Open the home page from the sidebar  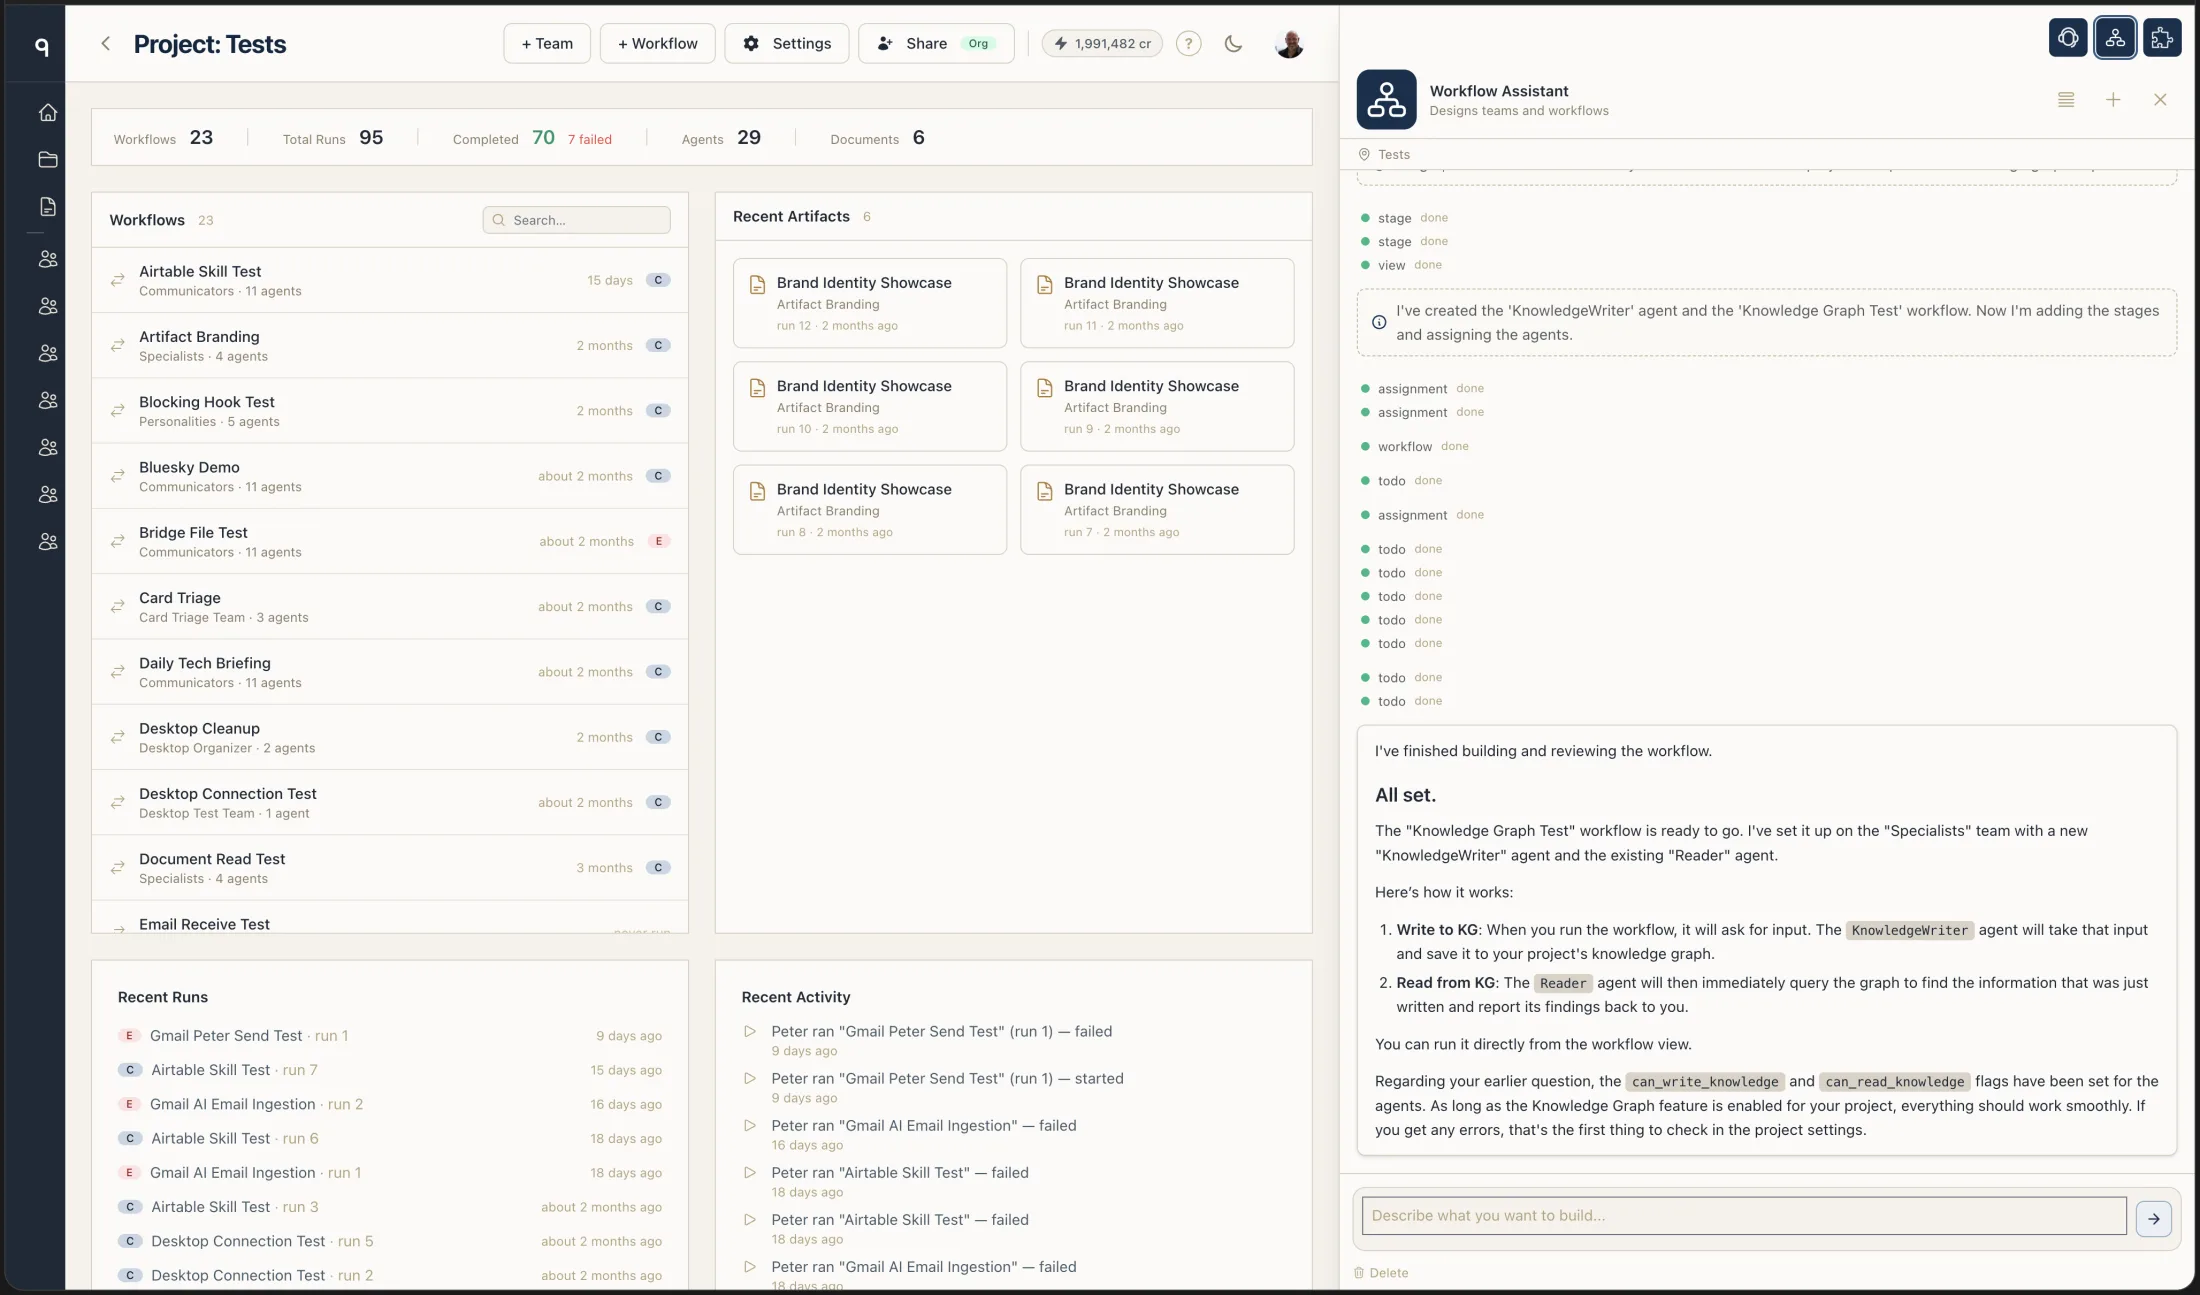(x=47, y=112)
